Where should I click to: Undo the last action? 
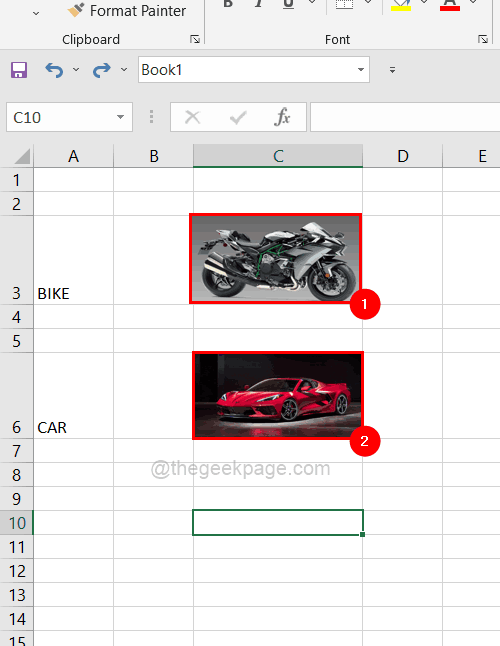pyautogui.click(x=54, y=70)
